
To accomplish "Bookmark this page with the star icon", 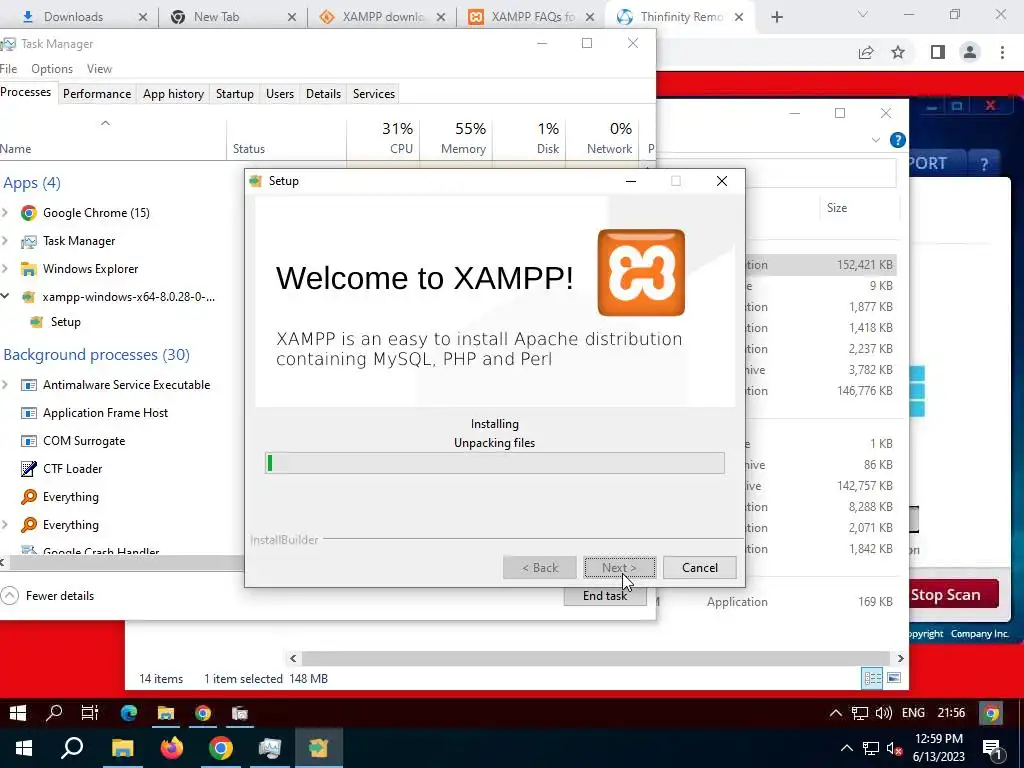I will tap(898, 52).
